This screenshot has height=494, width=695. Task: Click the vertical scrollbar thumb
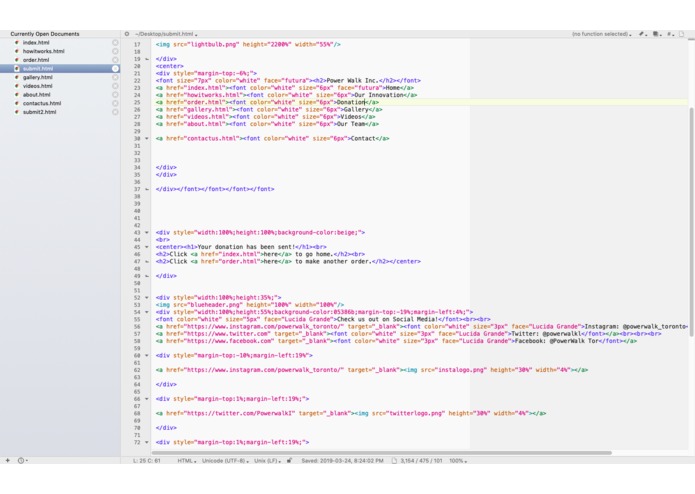(691, 222)
